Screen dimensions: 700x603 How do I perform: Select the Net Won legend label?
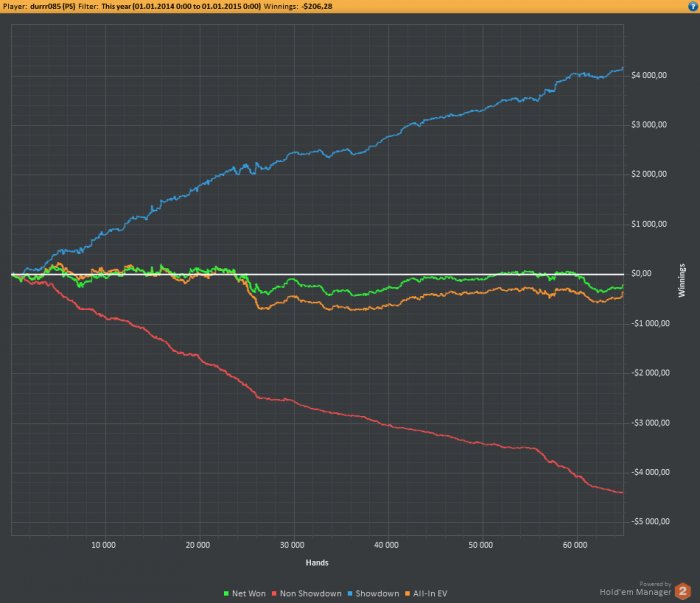tap(249, 594)
